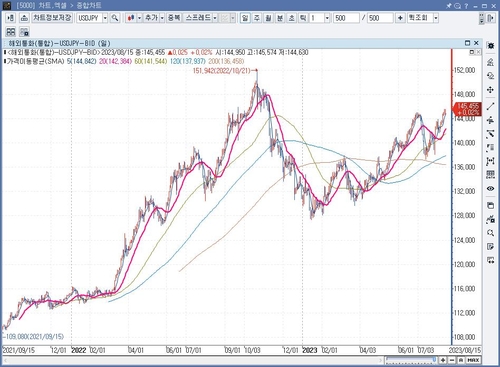
Task: Click the 중복 (overlay) button
Action: pos(174,18)
